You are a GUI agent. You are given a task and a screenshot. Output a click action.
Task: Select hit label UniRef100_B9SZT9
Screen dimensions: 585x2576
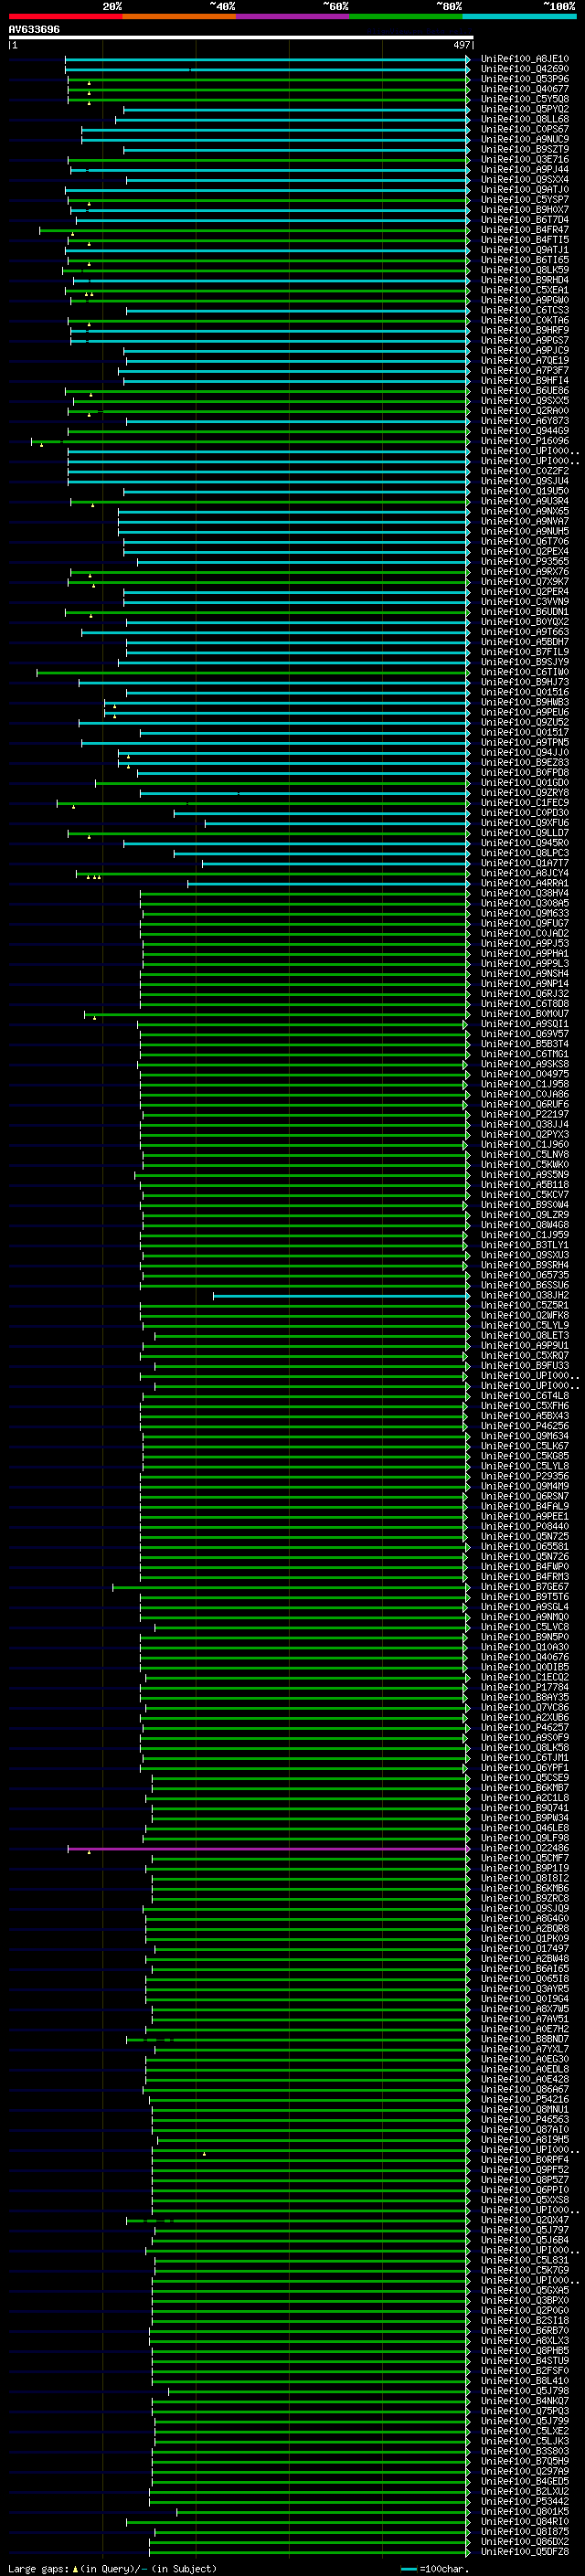525,149
